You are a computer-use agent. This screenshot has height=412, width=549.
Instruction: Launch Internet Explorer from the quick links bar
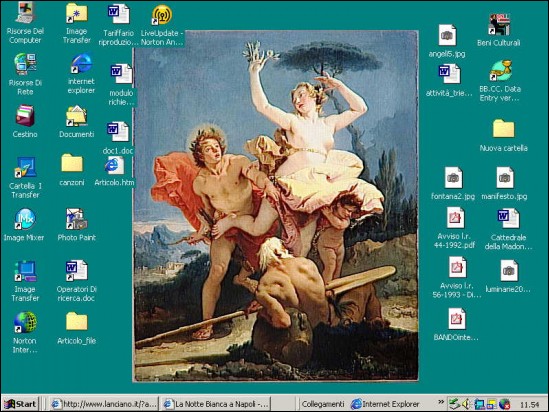tap(385, 404)
